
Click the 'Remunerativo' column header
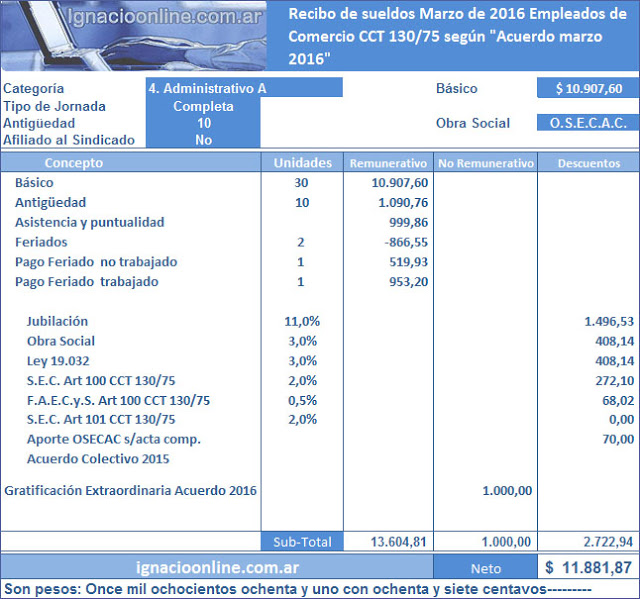(388, 163)
